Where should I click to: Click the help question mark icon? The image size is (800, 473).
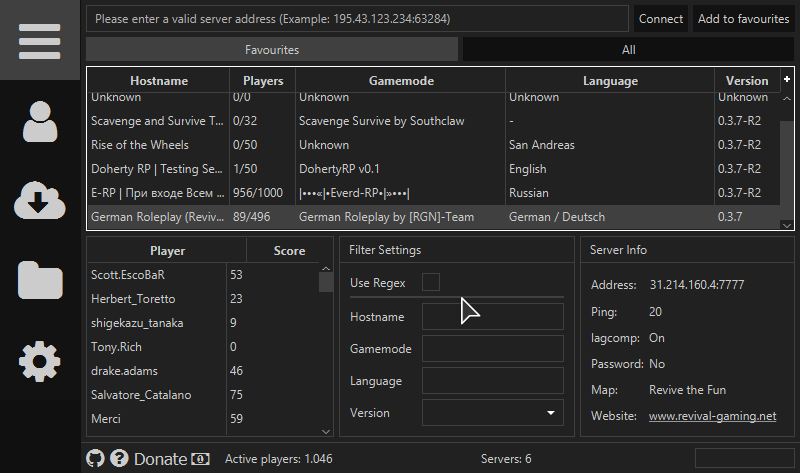coord(119,458)
